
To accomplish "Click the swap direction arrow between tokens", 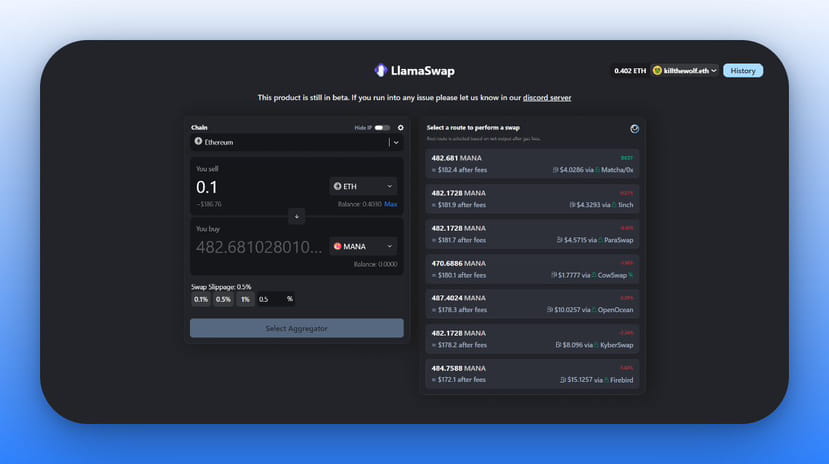I will [x=297, y=216].
